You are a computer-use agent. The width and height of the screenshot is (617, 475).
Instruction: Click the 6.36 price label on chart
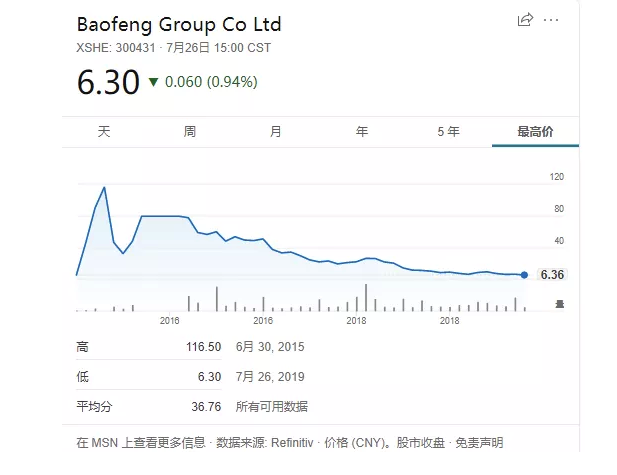point(552,275)
